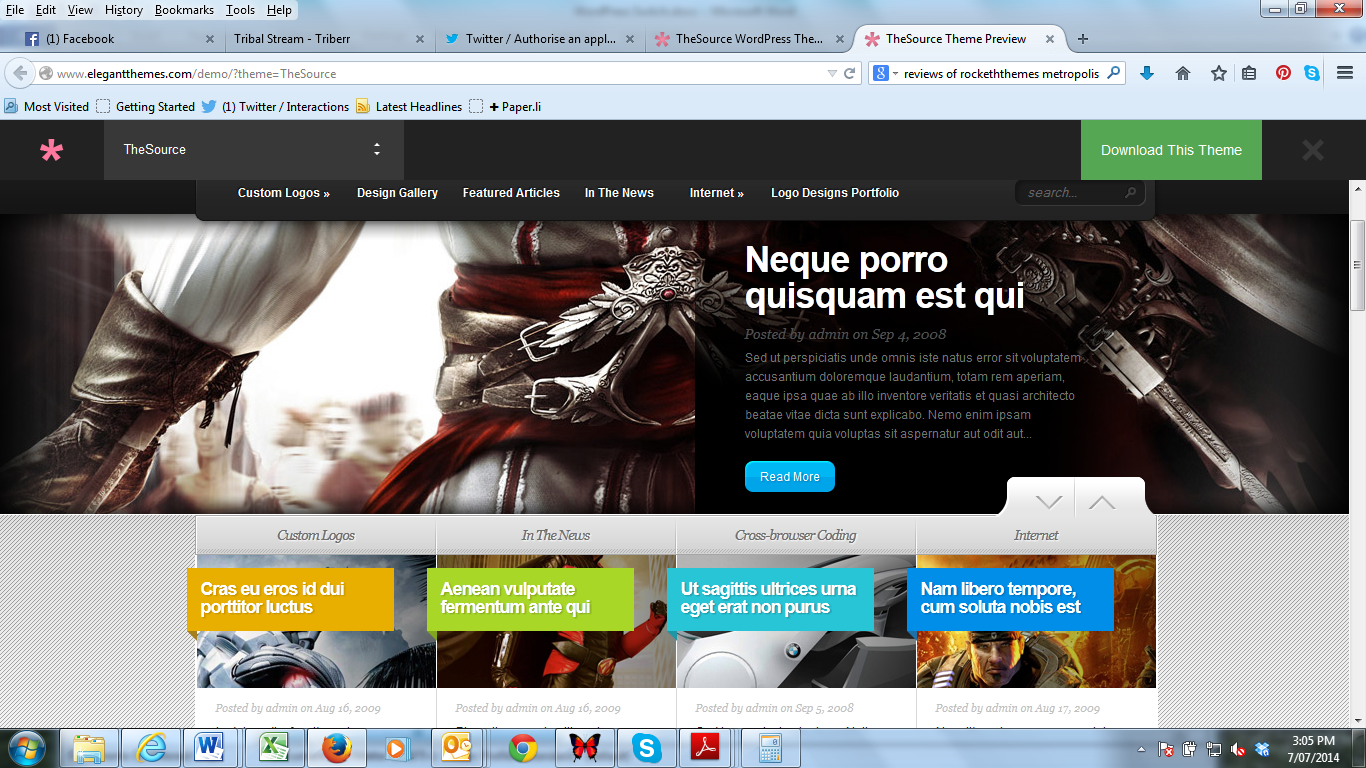Bookmark this page with the star icon

click(1218, 73)
